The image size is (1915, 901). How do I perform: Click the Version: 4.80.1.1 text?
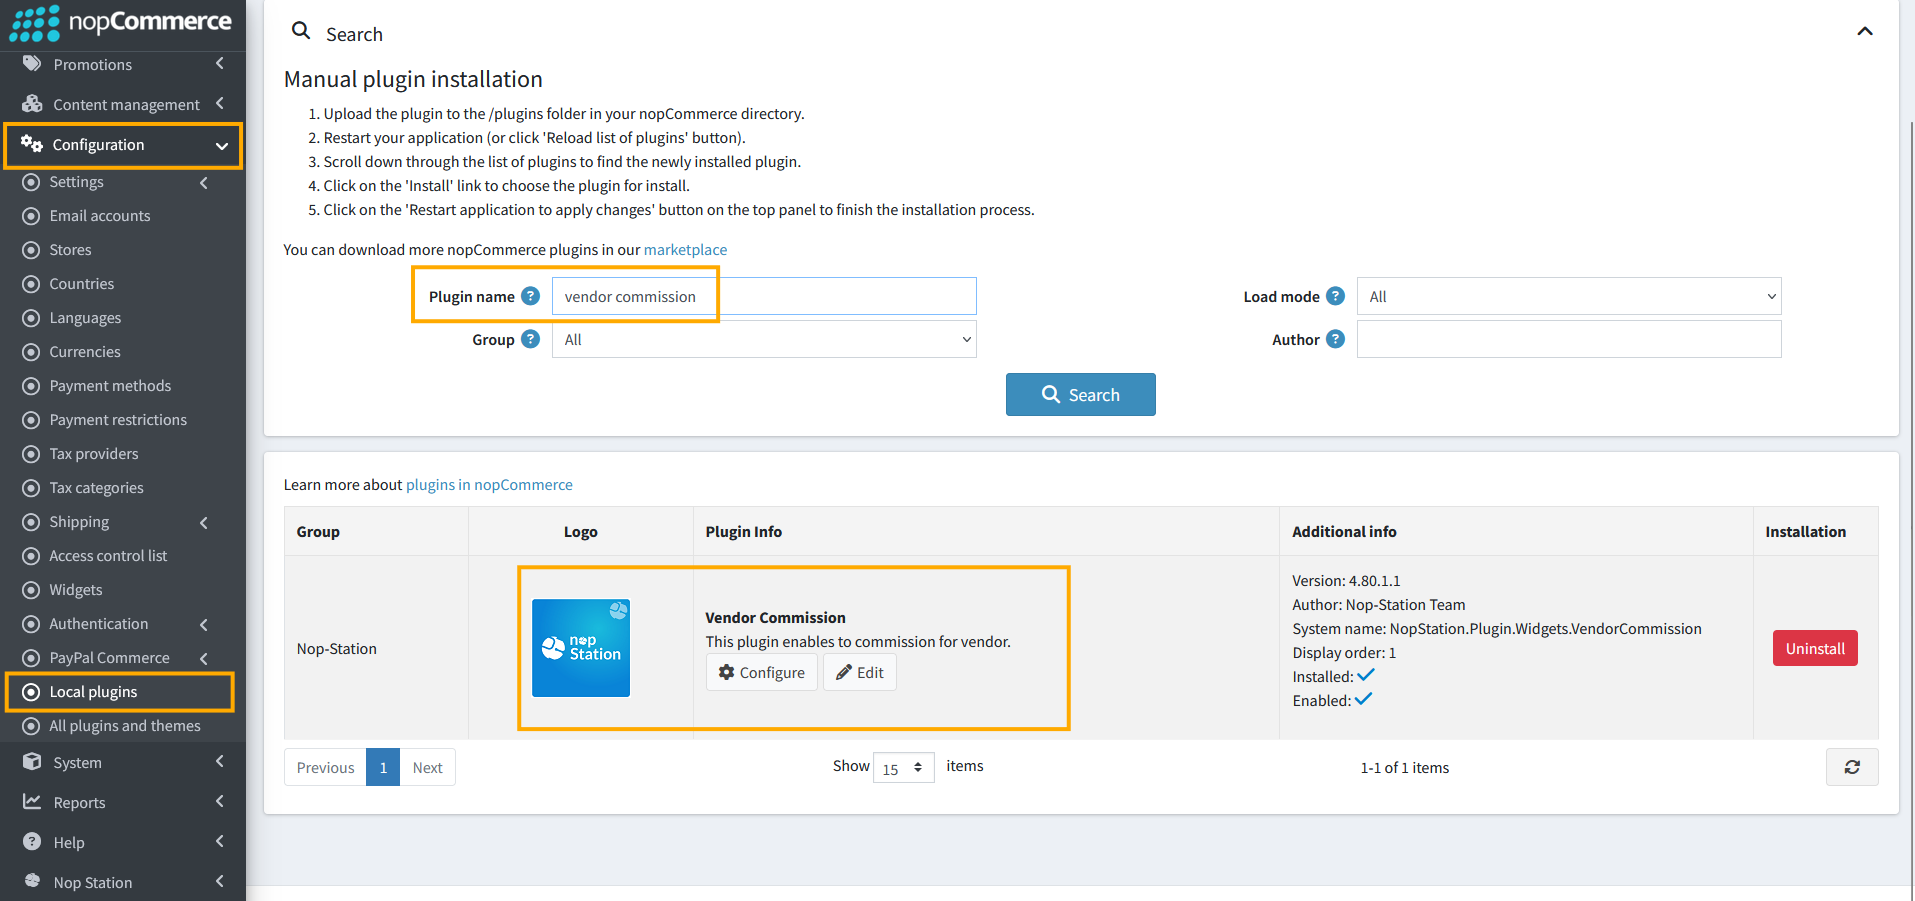1346,581
